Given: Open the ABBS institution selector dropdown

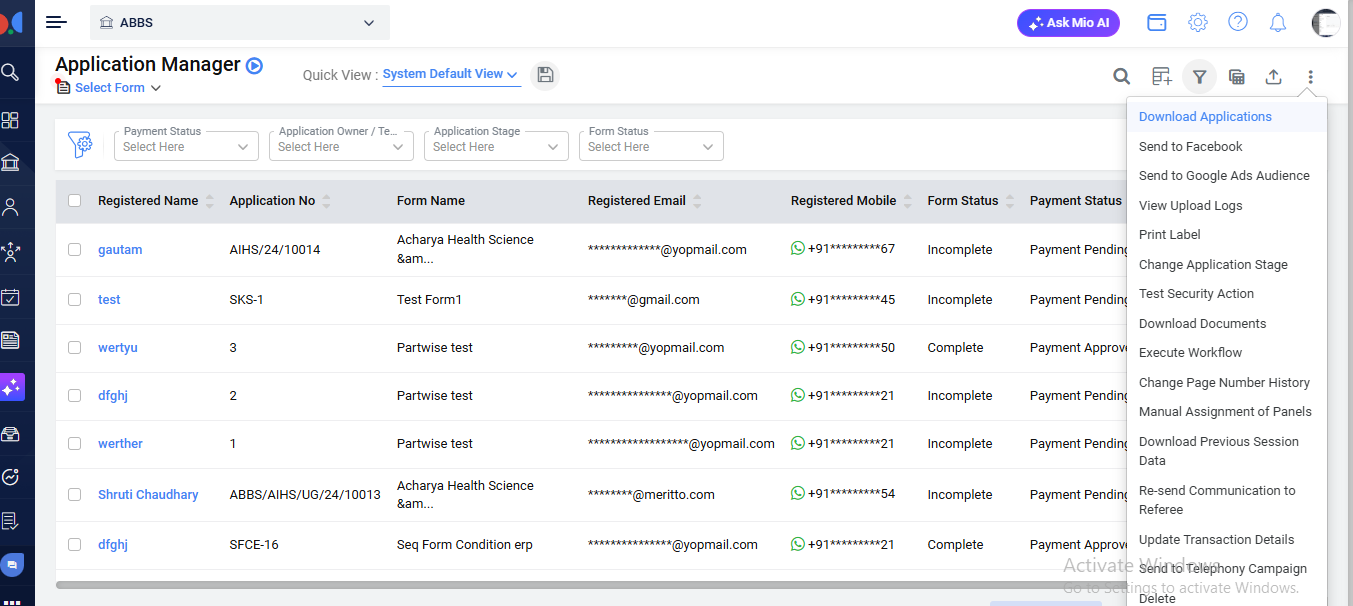Looking at the screenshot, I should 240,22.
